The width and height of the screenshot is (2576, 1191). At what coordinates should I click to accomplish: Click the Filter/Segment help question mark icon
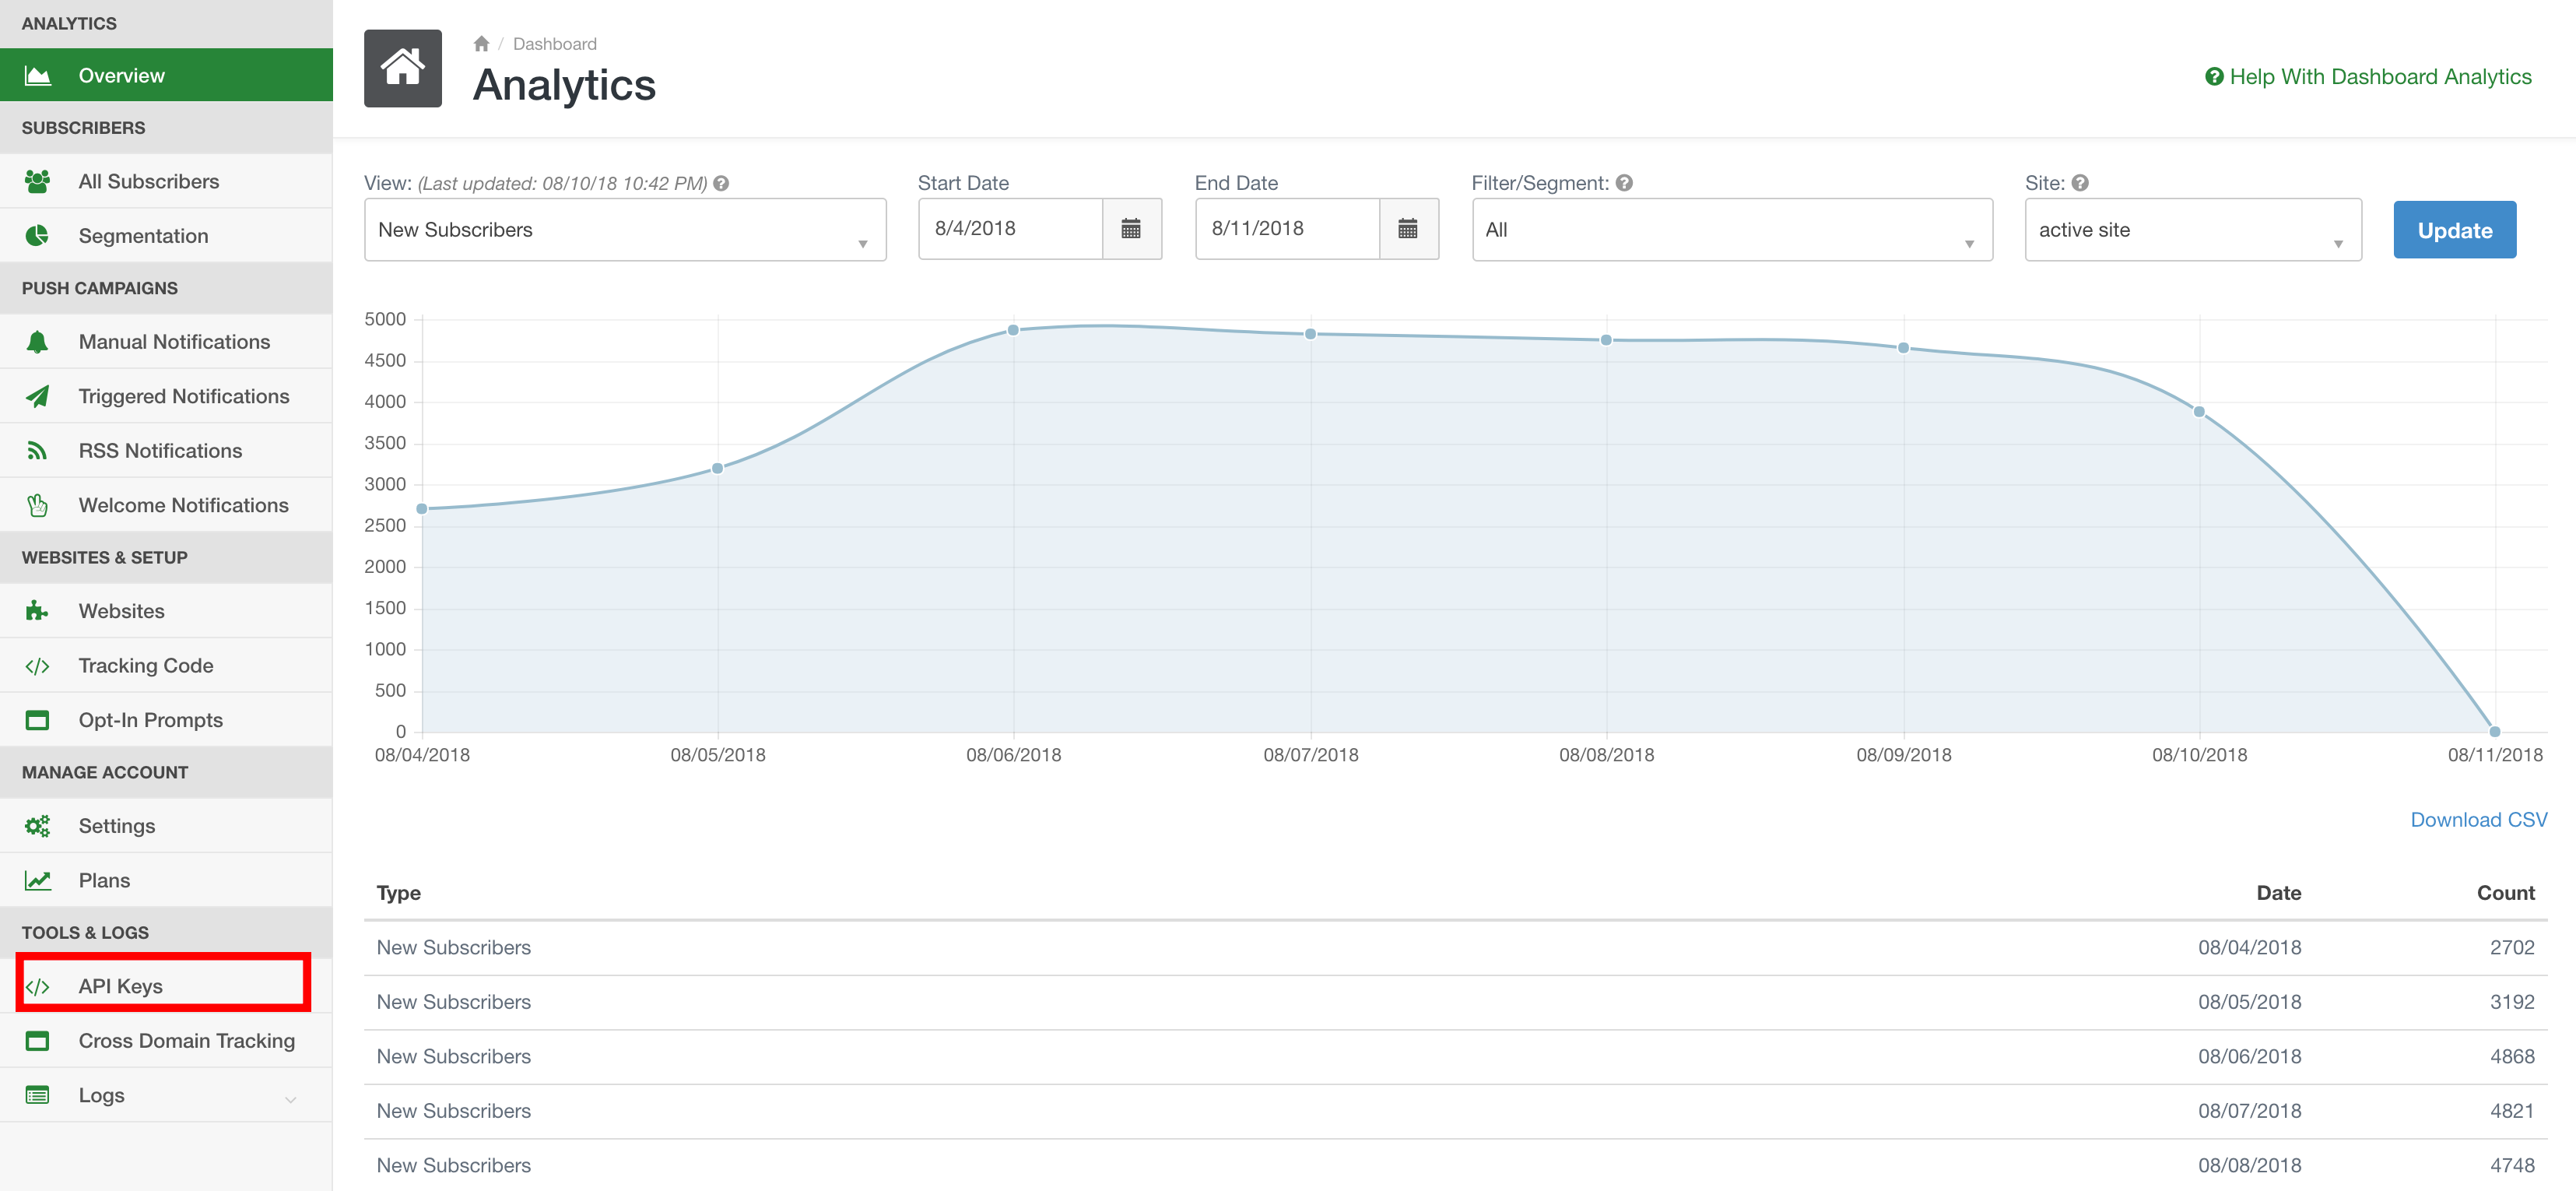(1624, 183)
